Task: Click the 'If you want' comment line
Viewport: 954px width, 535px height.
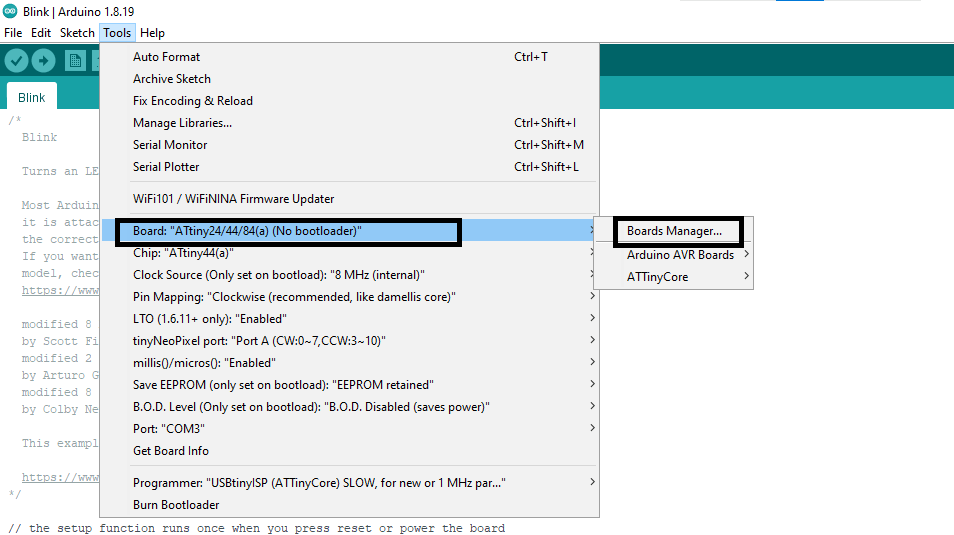Action: (60, 256)
